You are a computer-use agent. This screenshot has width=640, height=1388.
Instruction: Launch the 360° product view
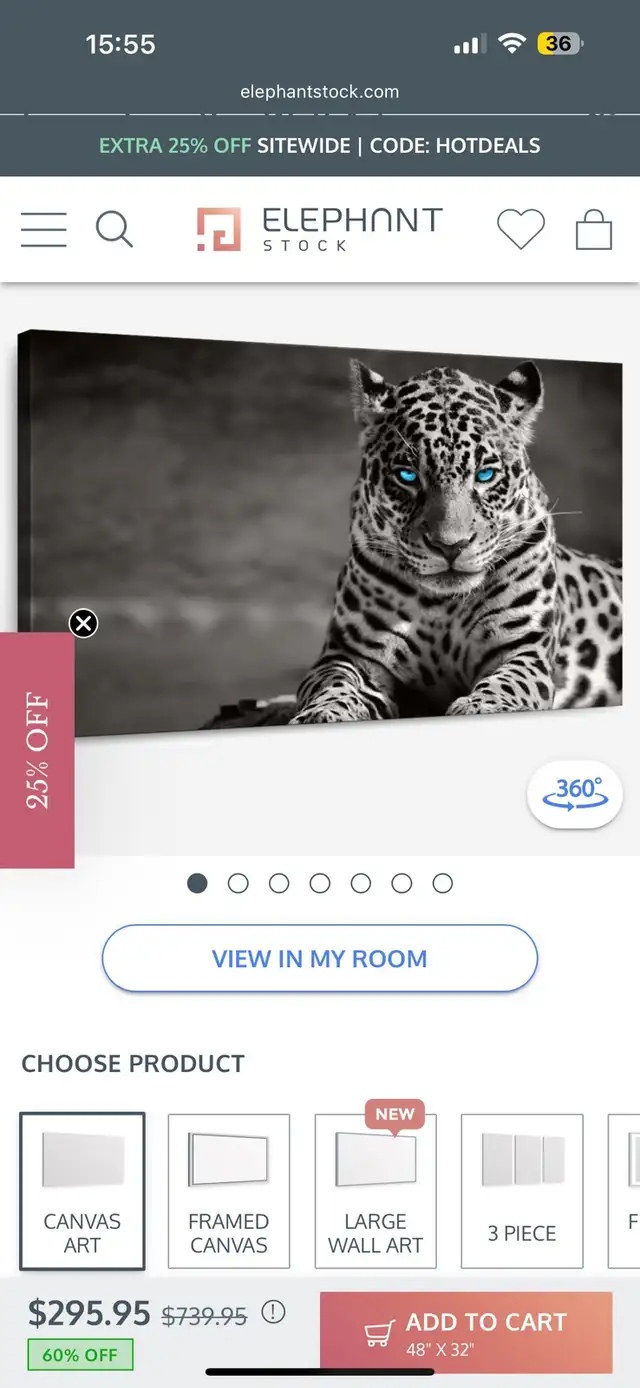click(x=575, y=795)
